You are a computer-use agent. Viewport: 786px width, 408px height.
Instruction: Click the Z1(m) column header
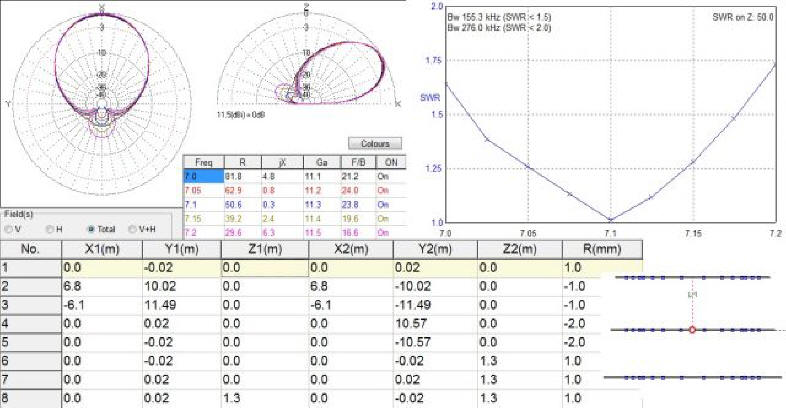265,249
